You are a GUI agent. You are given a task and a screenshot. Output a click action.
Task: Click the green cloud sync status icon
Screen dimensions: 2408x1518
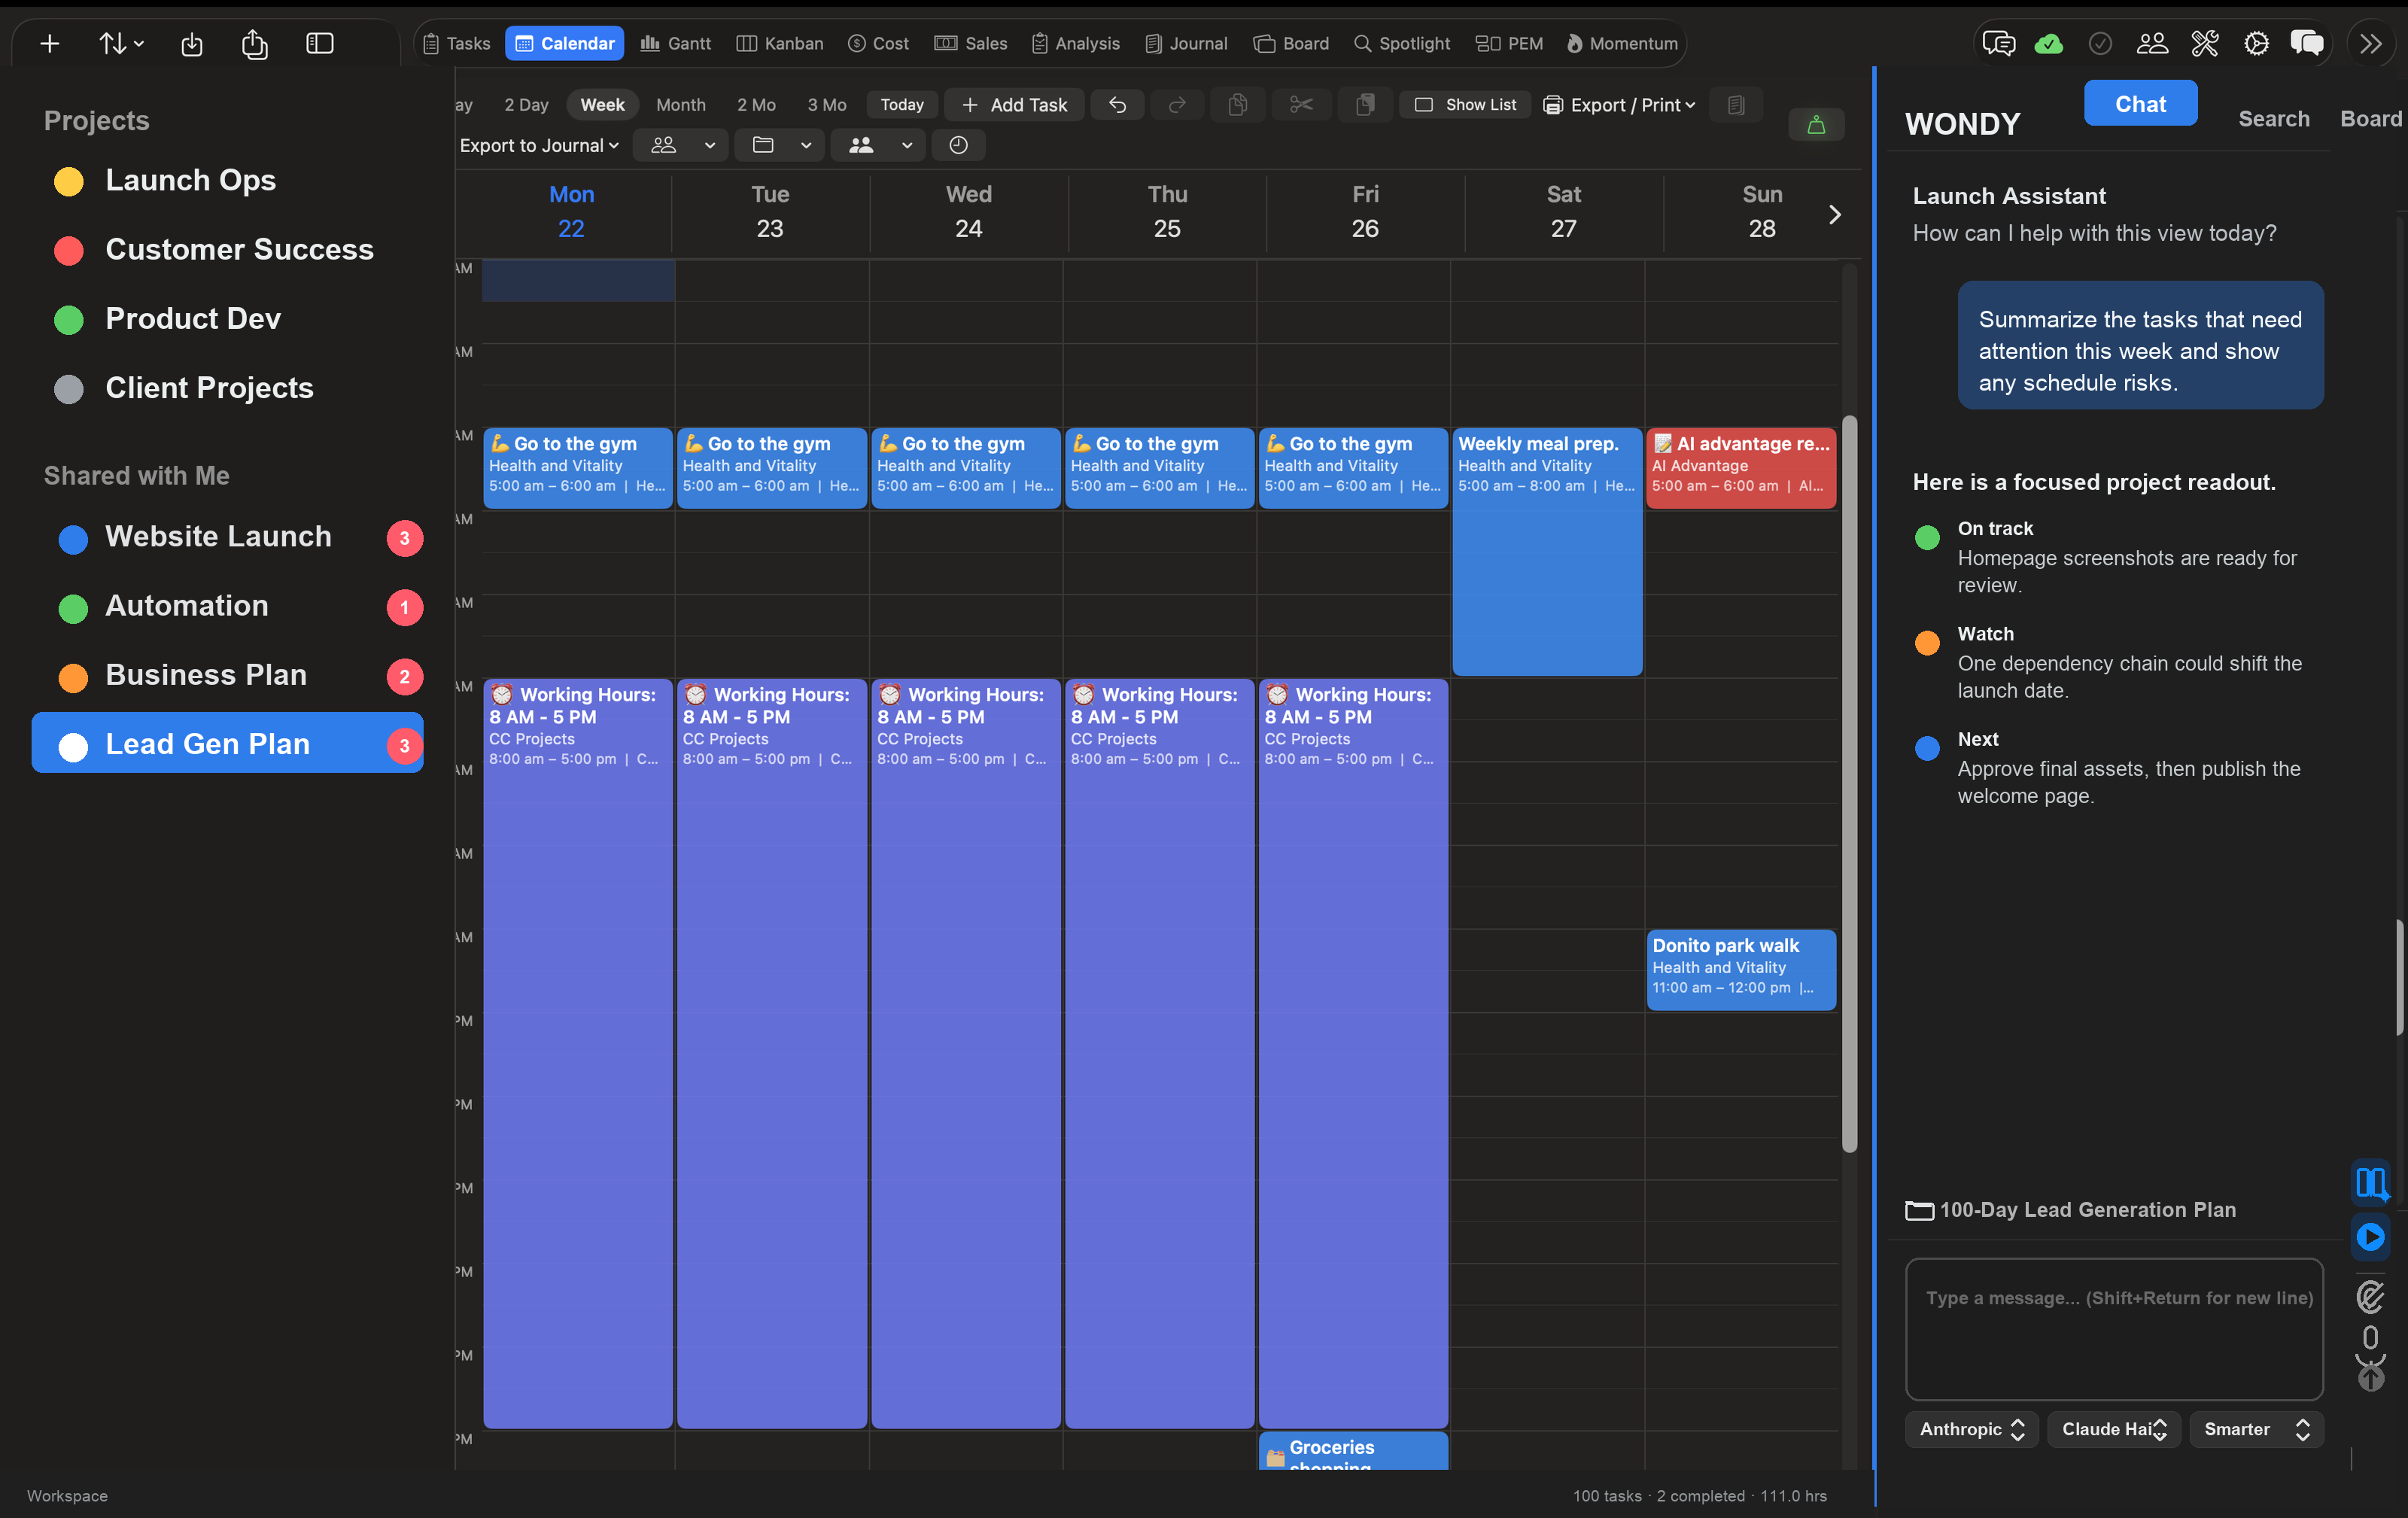[2048, 43]
